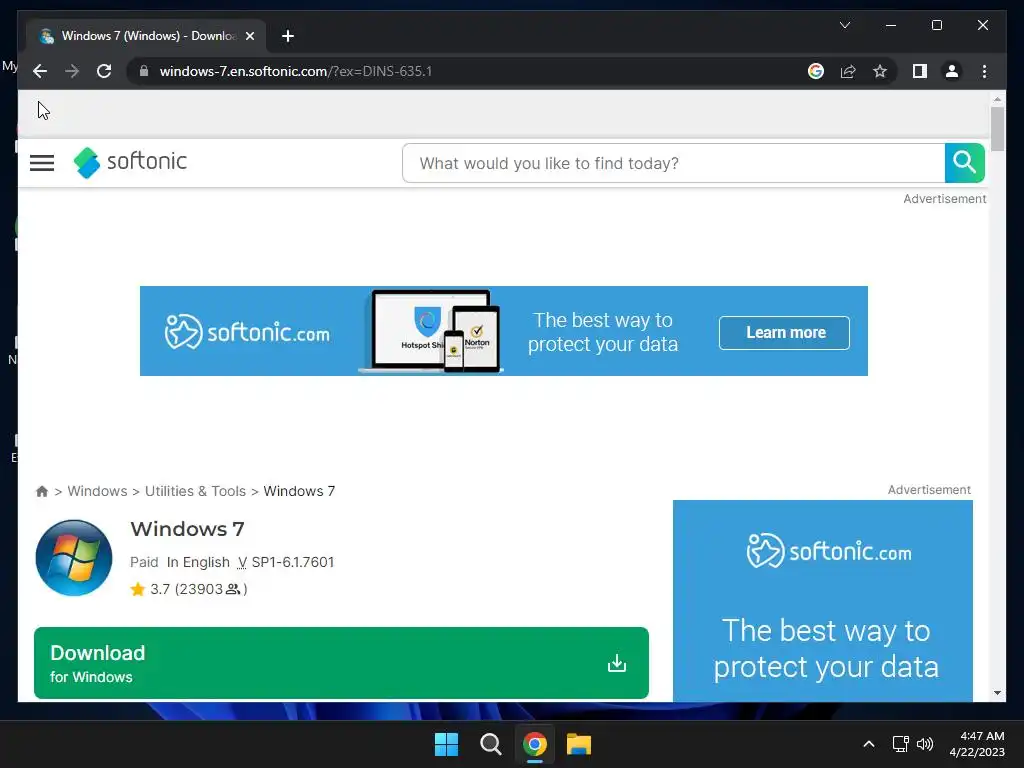The image size is (1024, 768).
Task: Select the Windows 7 browser tab
Action: point(146,36)
